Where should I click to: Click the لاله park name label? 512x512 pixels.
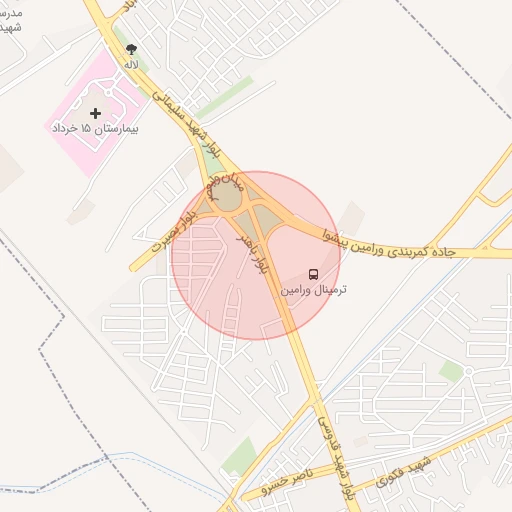131,64
